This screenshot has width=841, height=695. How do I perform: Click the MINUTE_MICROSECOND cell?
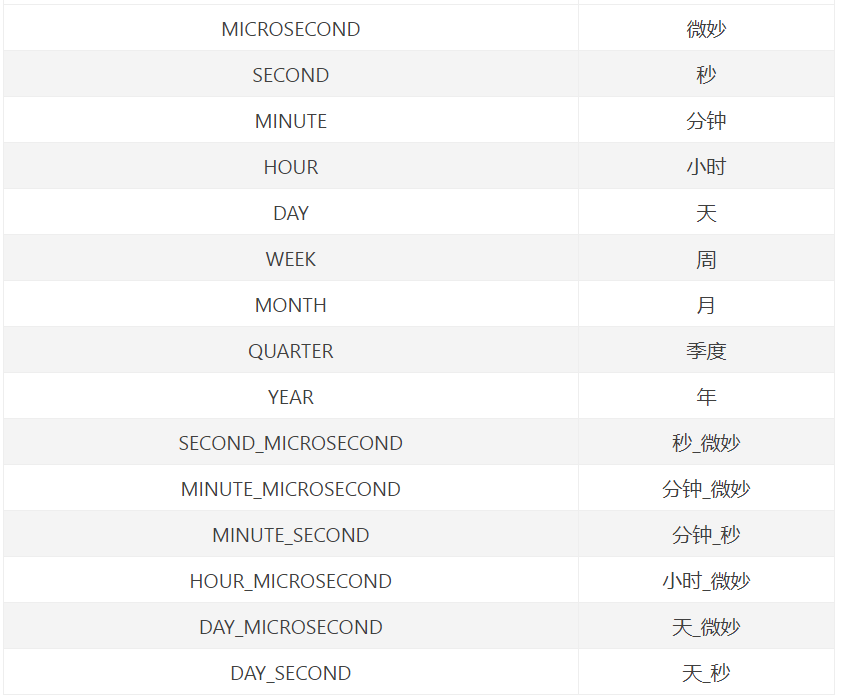pyautogui.click(x=291, y=489)
